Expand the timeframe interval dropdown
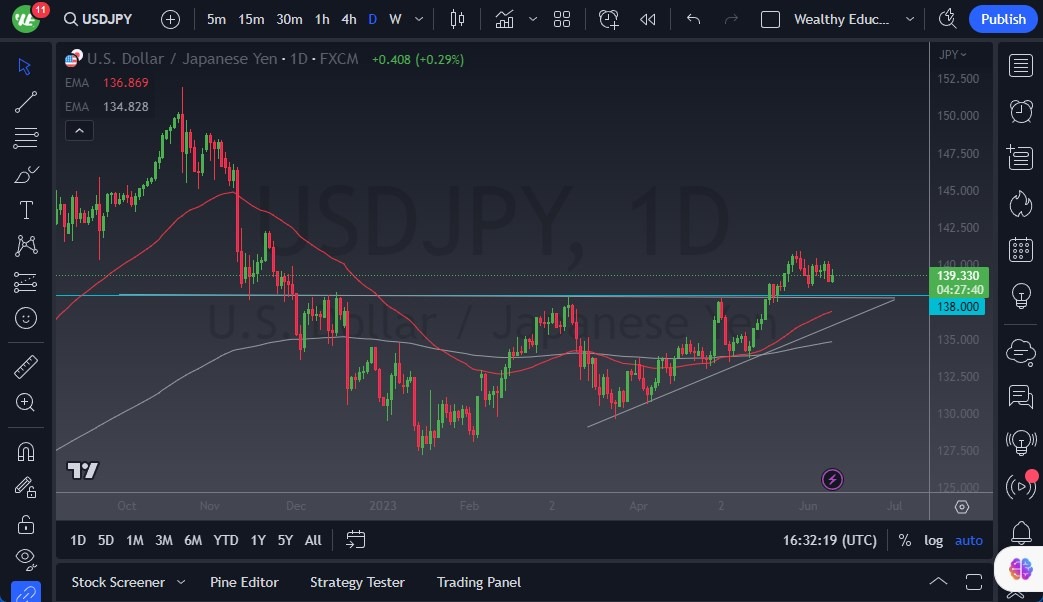Image resolution: width=1043 pixels, height=602 pixels. pyautogui.click(x=419, y=19)
